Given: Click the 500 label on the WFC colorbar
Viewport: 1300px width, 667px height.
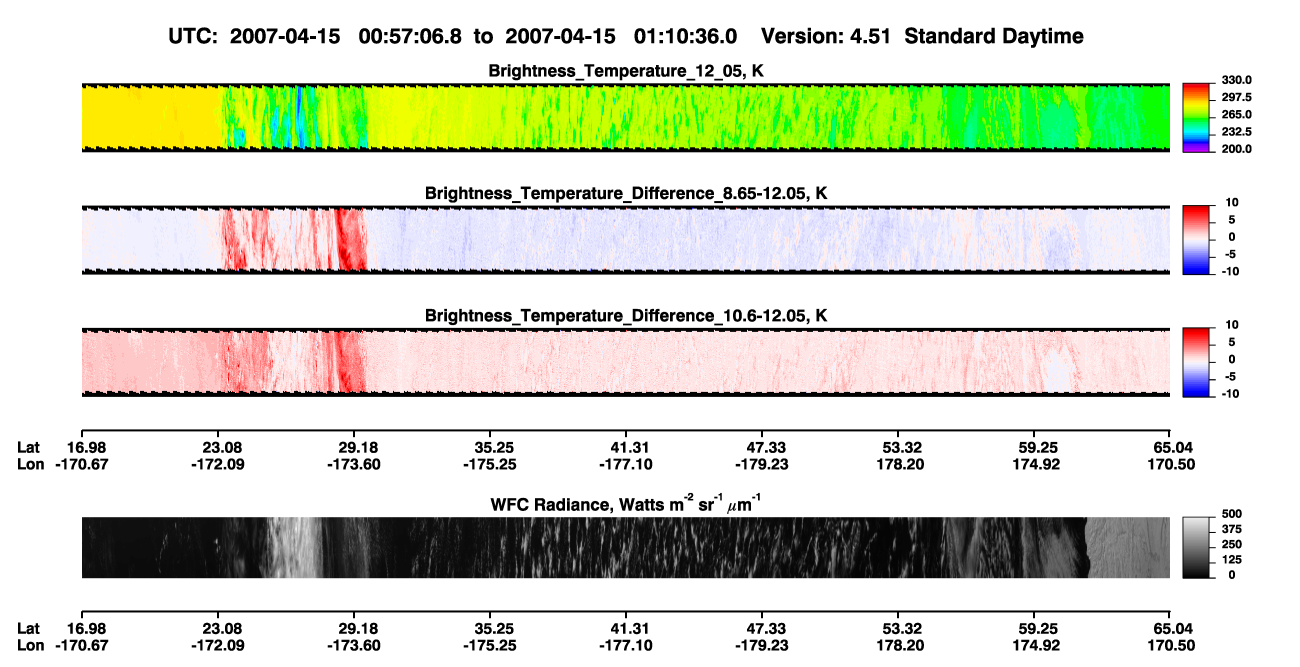Looking at the screenshot, I should 1232,513.
